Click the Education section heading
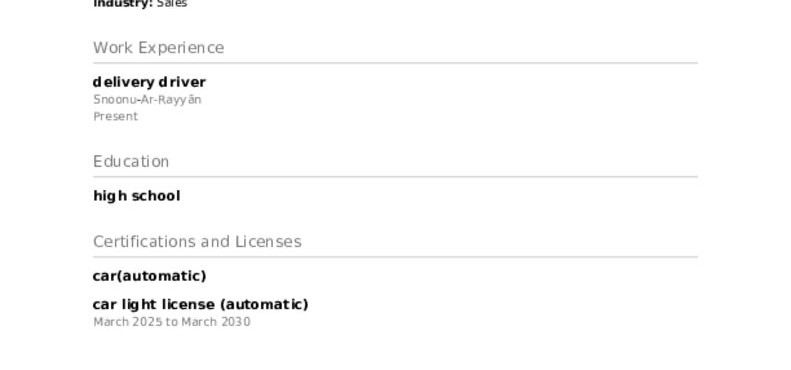 (x=131, y=162)
